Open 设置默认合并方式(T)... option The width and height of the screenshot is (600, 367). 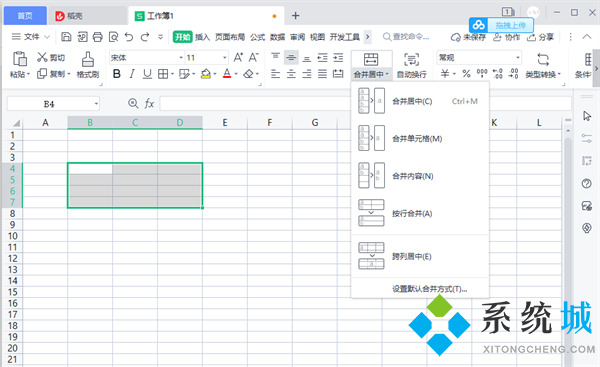[x=430, y=289]
